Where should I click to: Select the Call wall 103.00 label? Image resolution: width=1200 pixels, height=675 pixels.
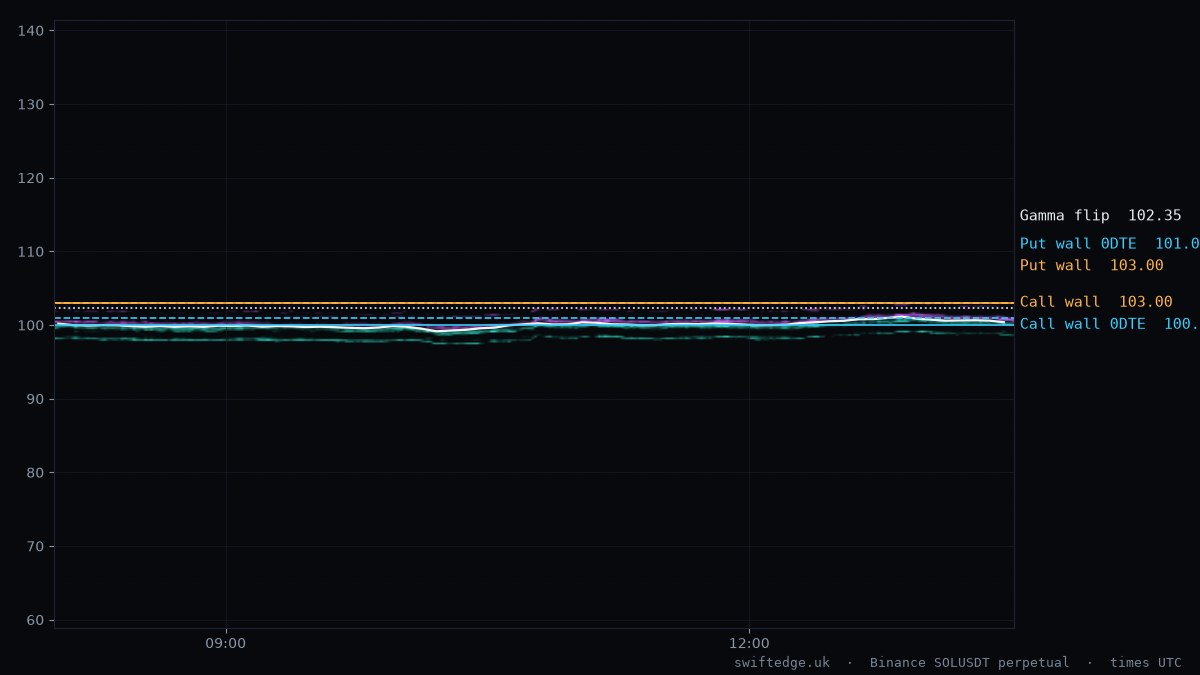1096,302
